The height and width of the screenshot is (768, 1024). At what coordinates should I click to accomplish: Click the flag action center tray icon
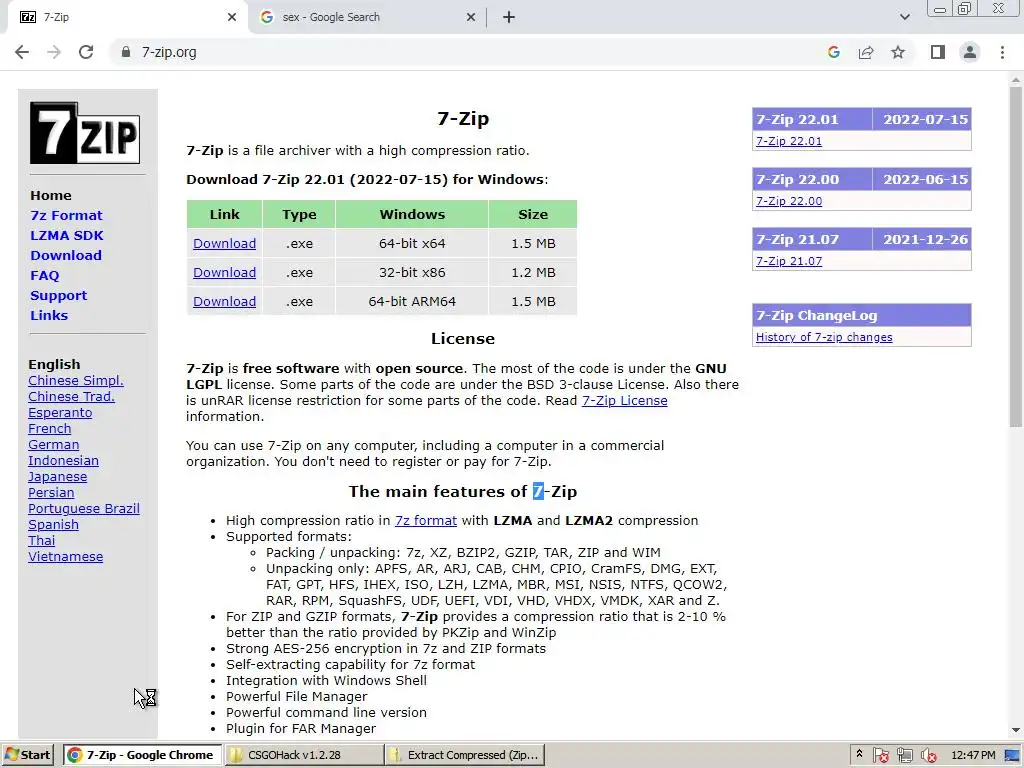pos(880,756)
